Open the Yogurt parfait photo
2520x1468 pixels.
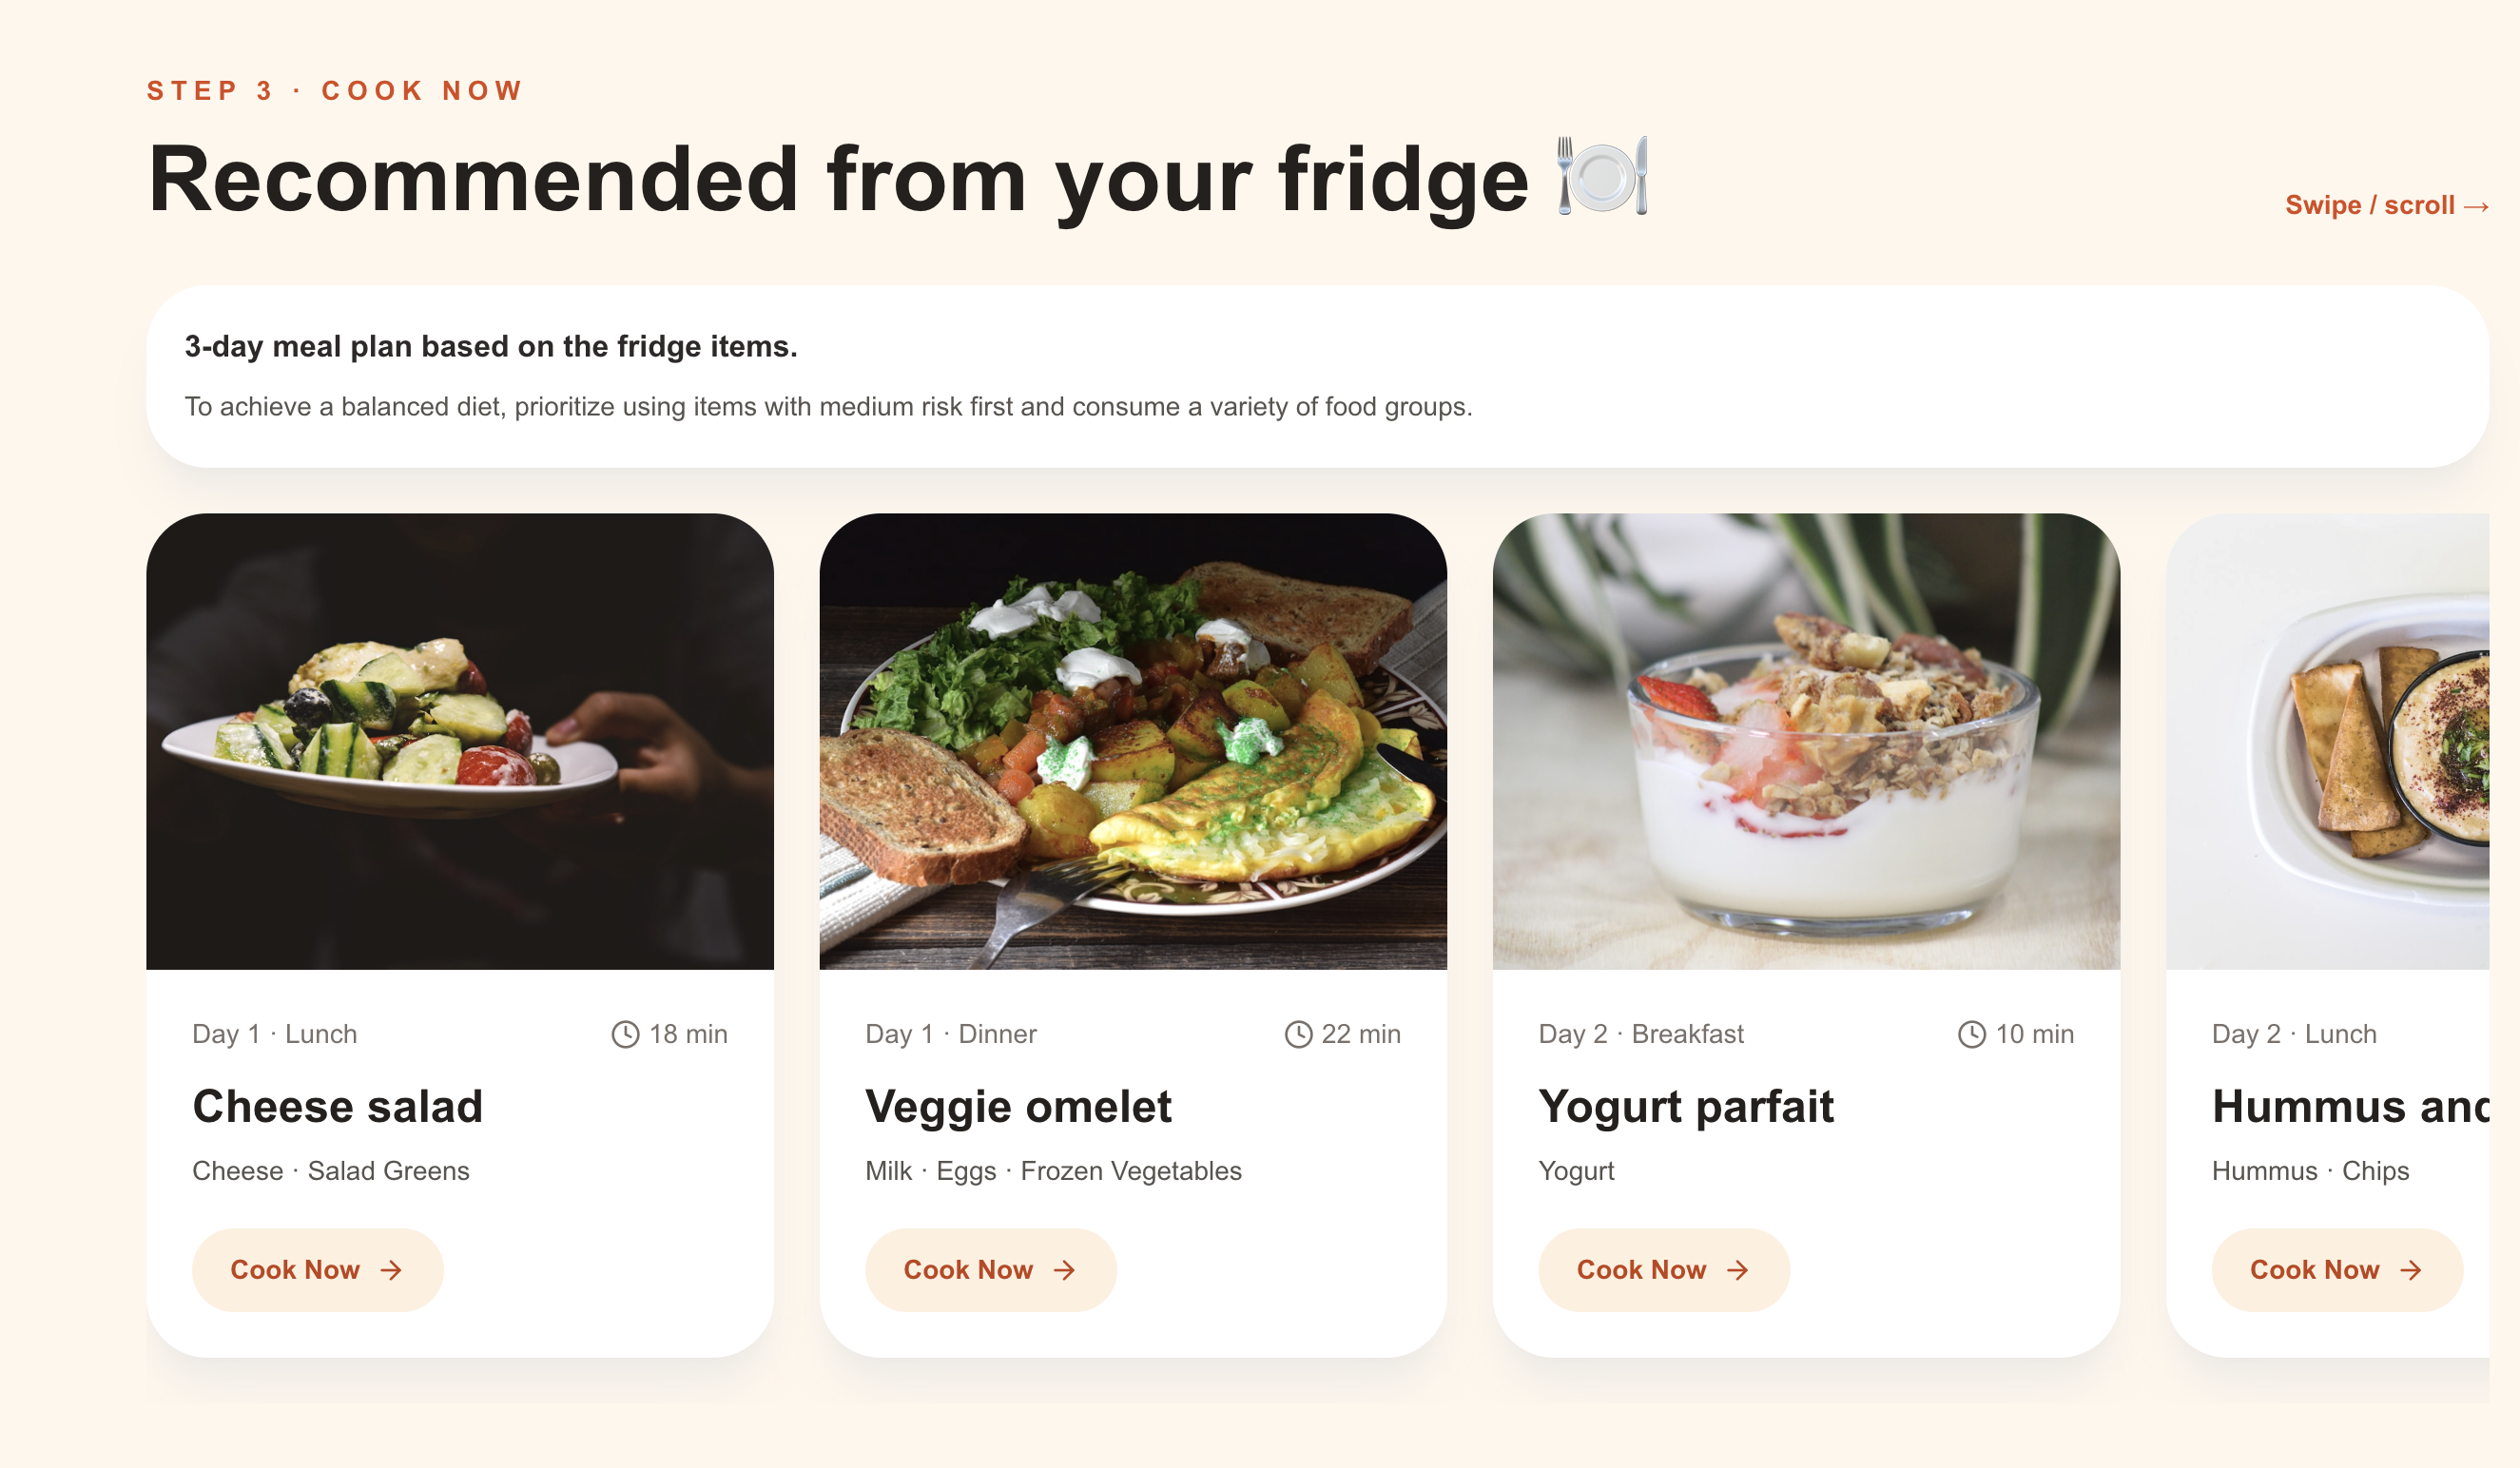1806,741
